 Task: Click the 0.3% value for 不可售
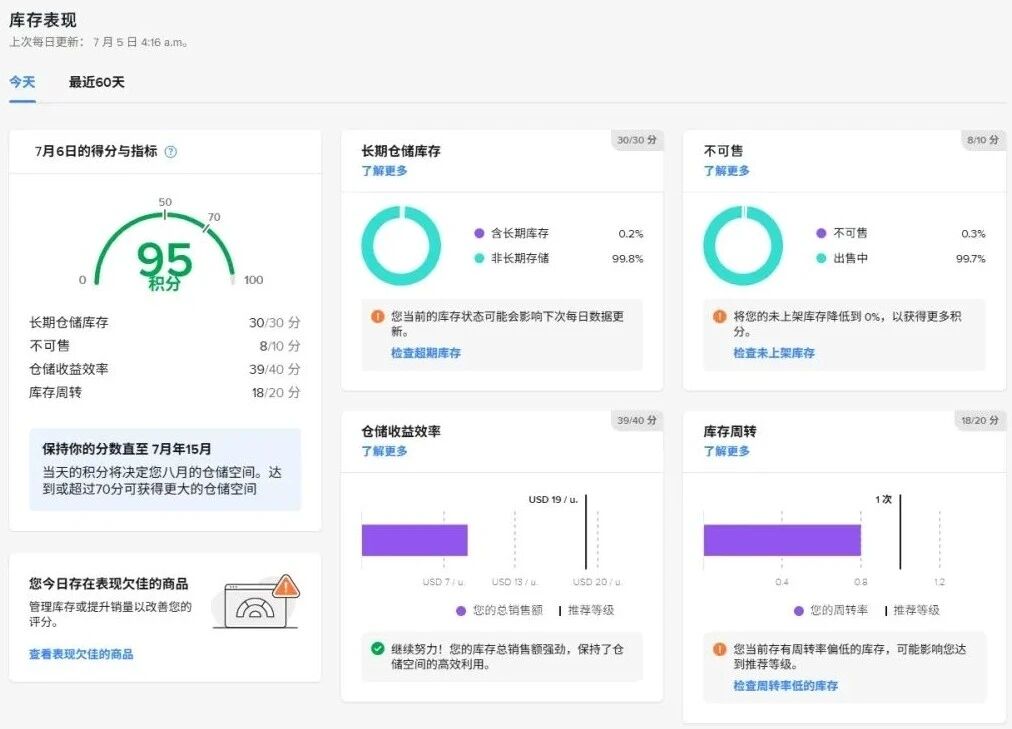973,234
